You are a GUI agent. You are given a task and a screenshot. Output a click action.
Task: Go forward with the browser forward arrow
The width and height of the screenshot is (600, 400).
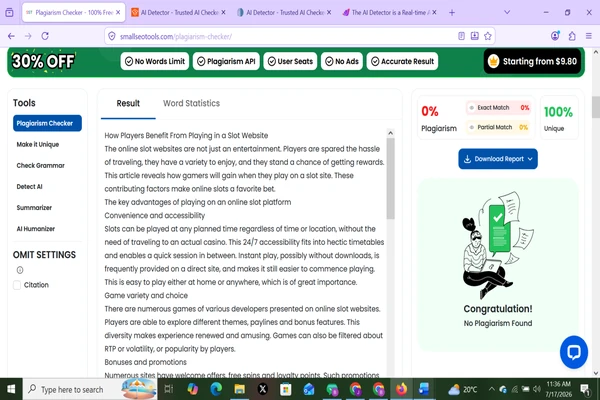click(x=28, y=36)
